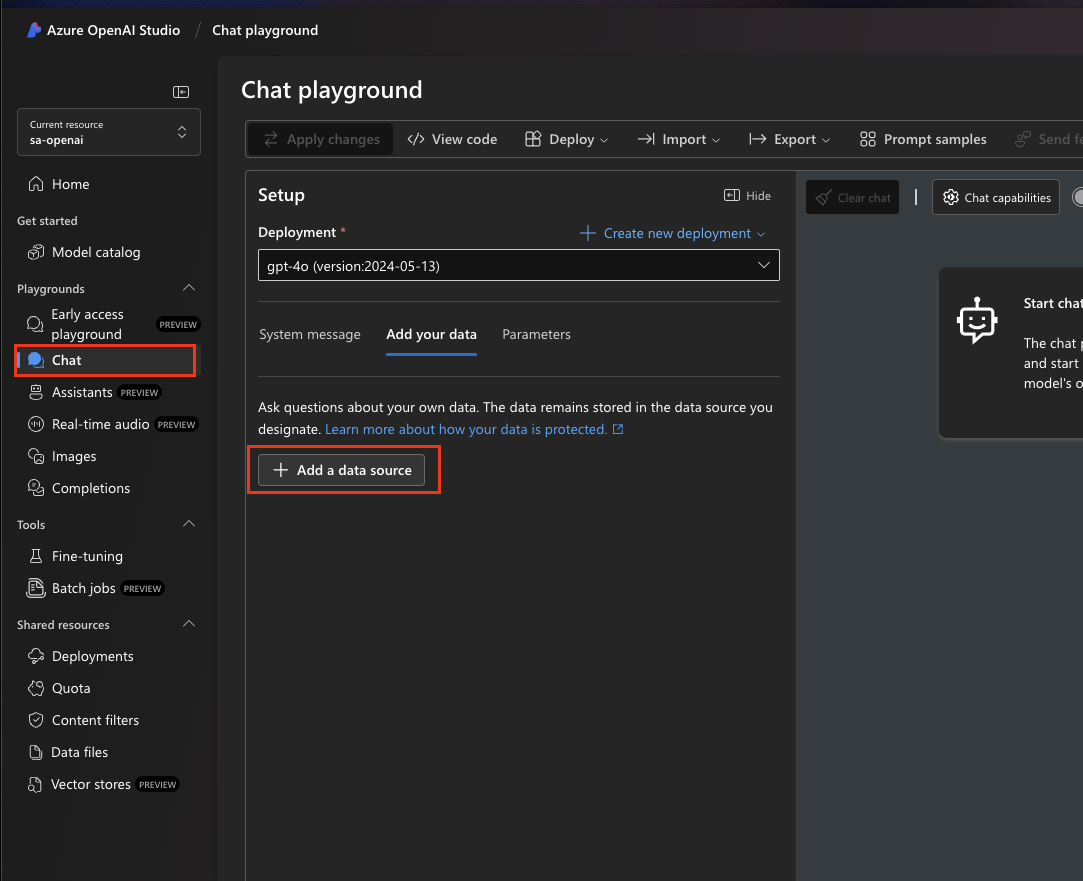
Task: Click the Chat capabilities gear icon
Action: 950,197
